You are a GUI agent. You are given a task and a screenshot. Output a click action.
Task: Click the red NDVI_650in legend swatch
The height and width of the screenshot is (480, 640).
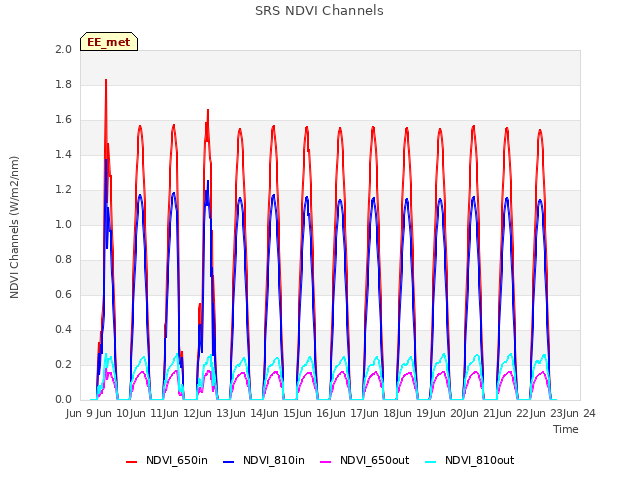(x=131, y=462)
